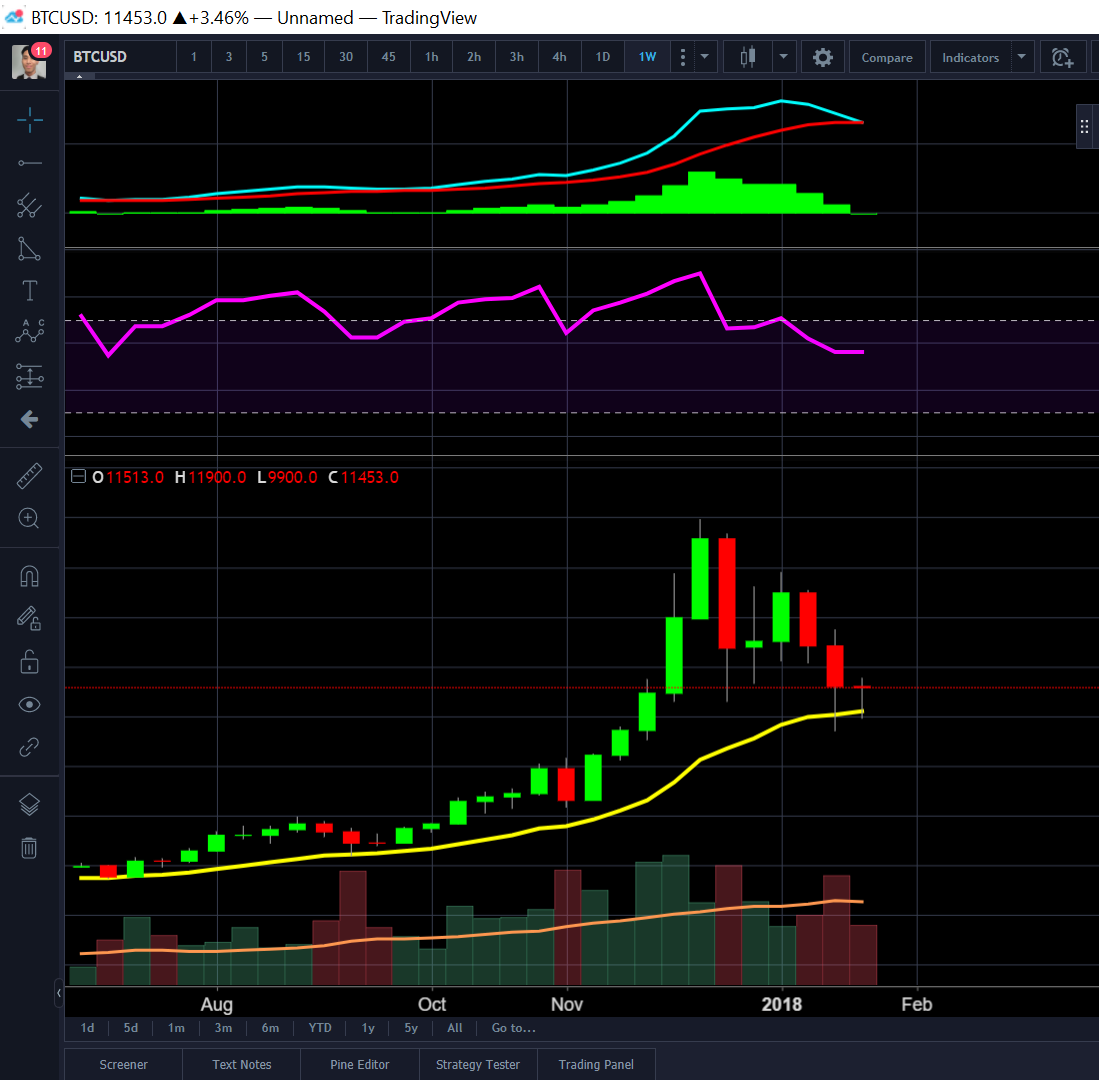This screenshot has height=1080, width=1099.
Task: Collapse the OHLC legend box toggle
Action: coord(78,477)
